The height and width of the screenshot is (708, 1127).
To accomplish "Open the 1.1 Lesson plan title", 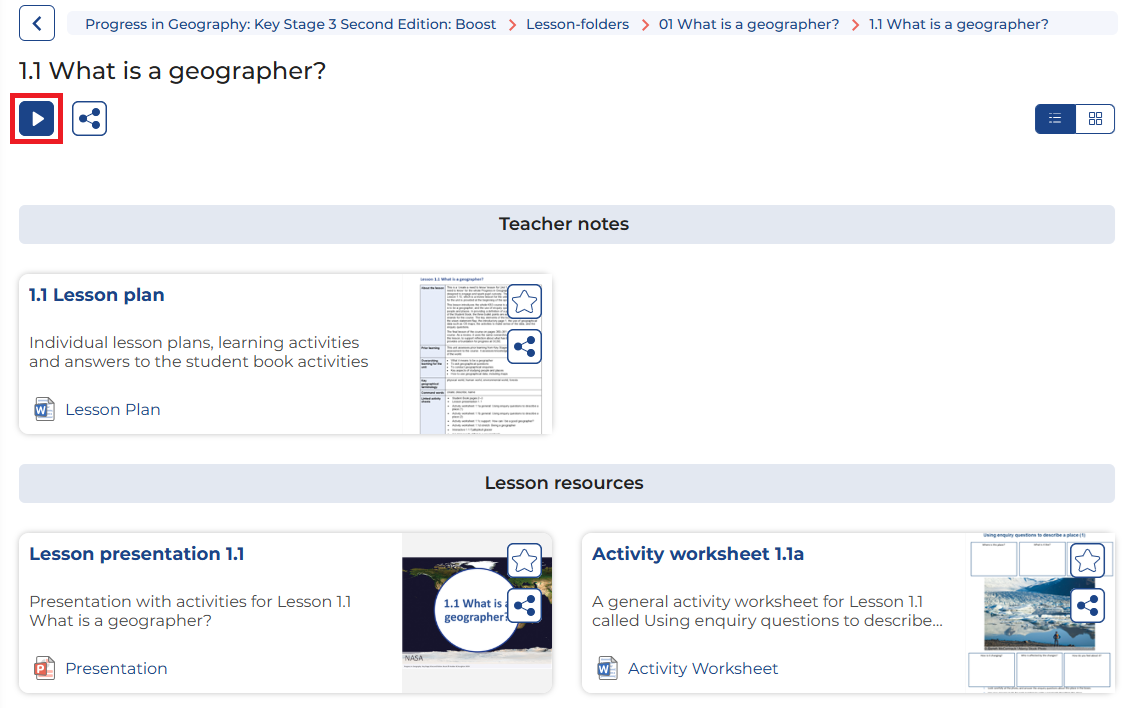I will click(x=96, y=295).
